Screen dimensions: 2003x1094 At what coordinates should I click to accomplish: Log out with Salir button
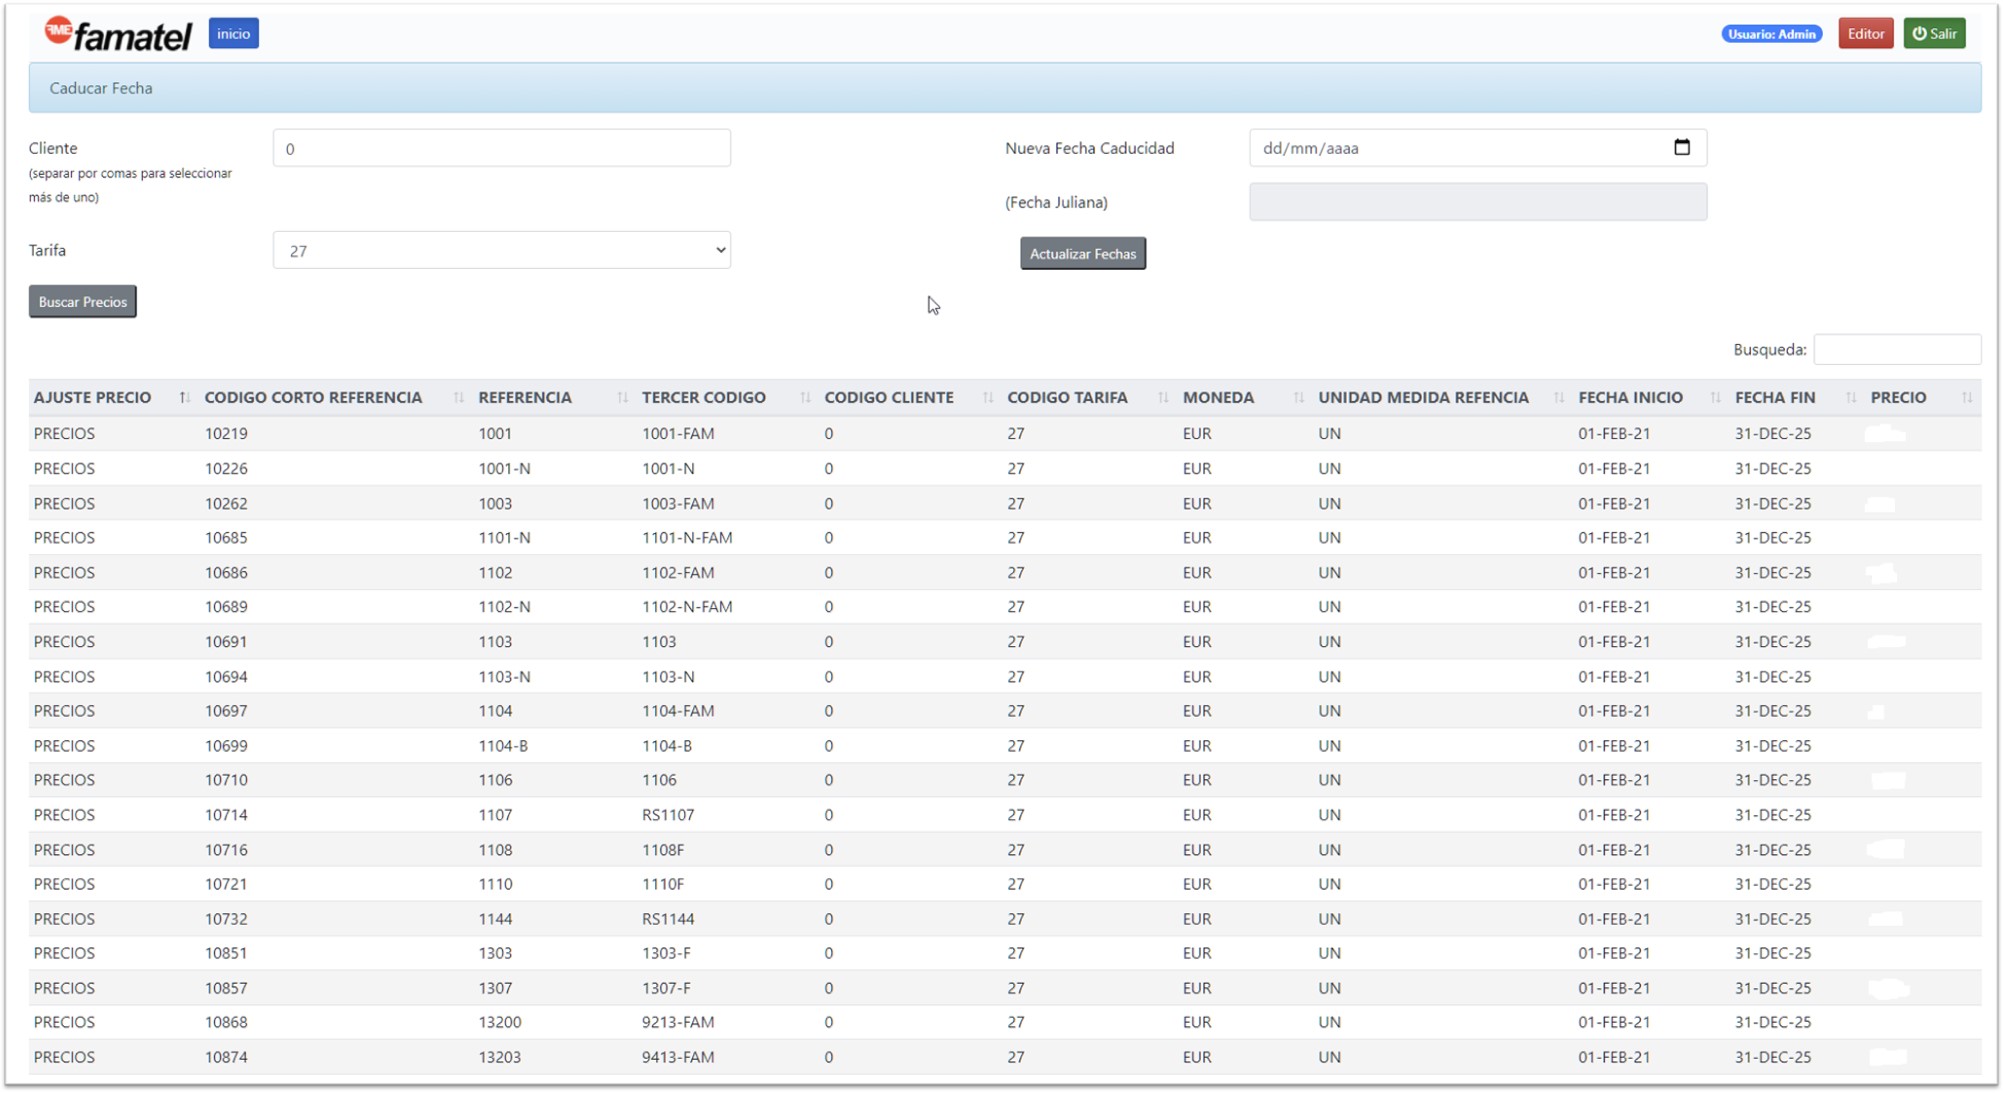[x=1934, y=34]
